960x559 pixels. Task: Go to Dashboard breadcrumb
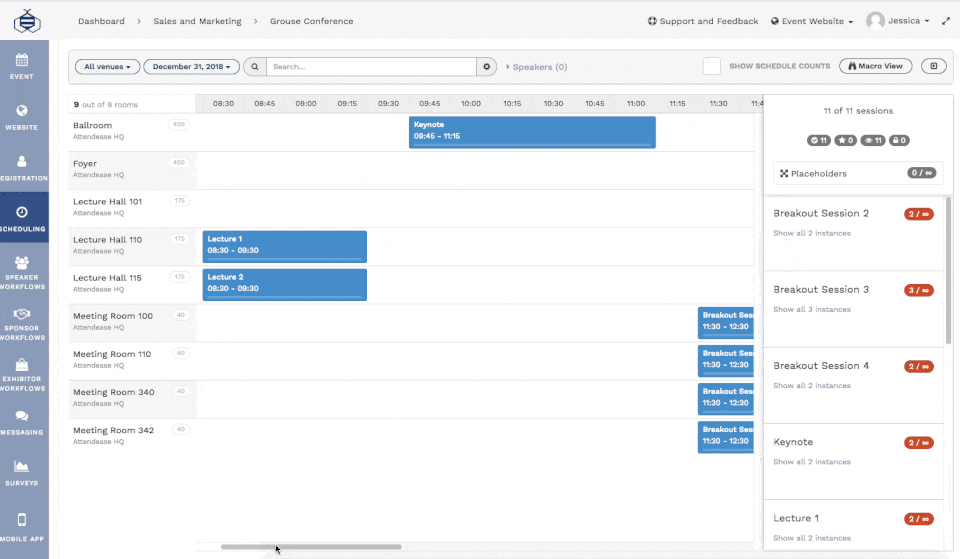101,21
